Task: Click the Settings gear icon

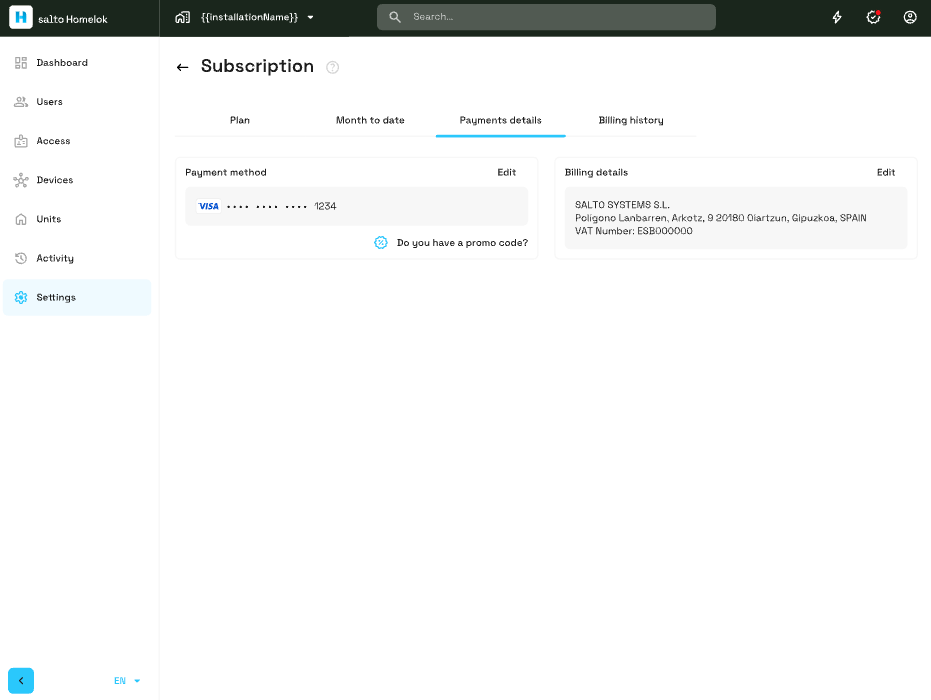Action: click(x=21, y=297)
